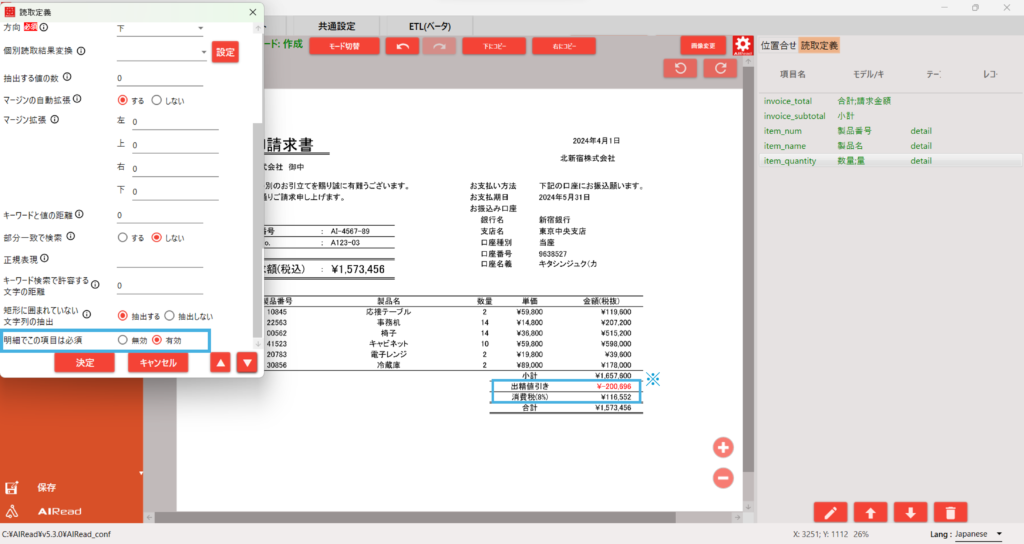Screen dimensions: 1024x544
Task: Click the zoom out minus button
Action: tap(723, 478)
